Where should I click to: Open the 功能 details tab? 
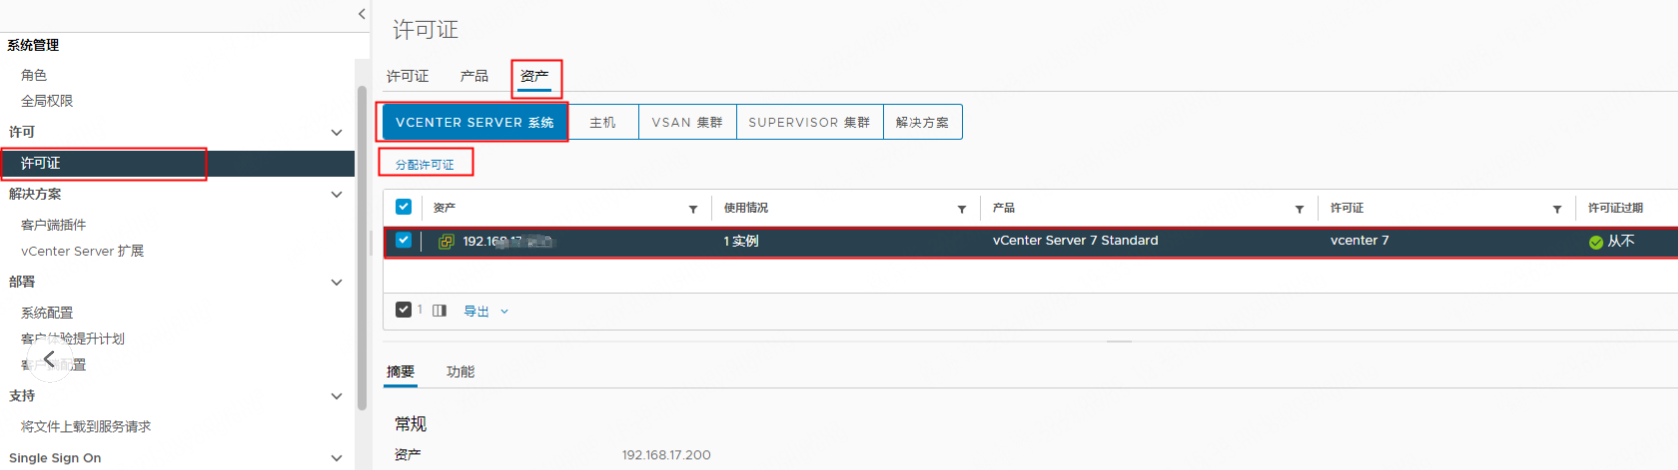pos(460,372)
